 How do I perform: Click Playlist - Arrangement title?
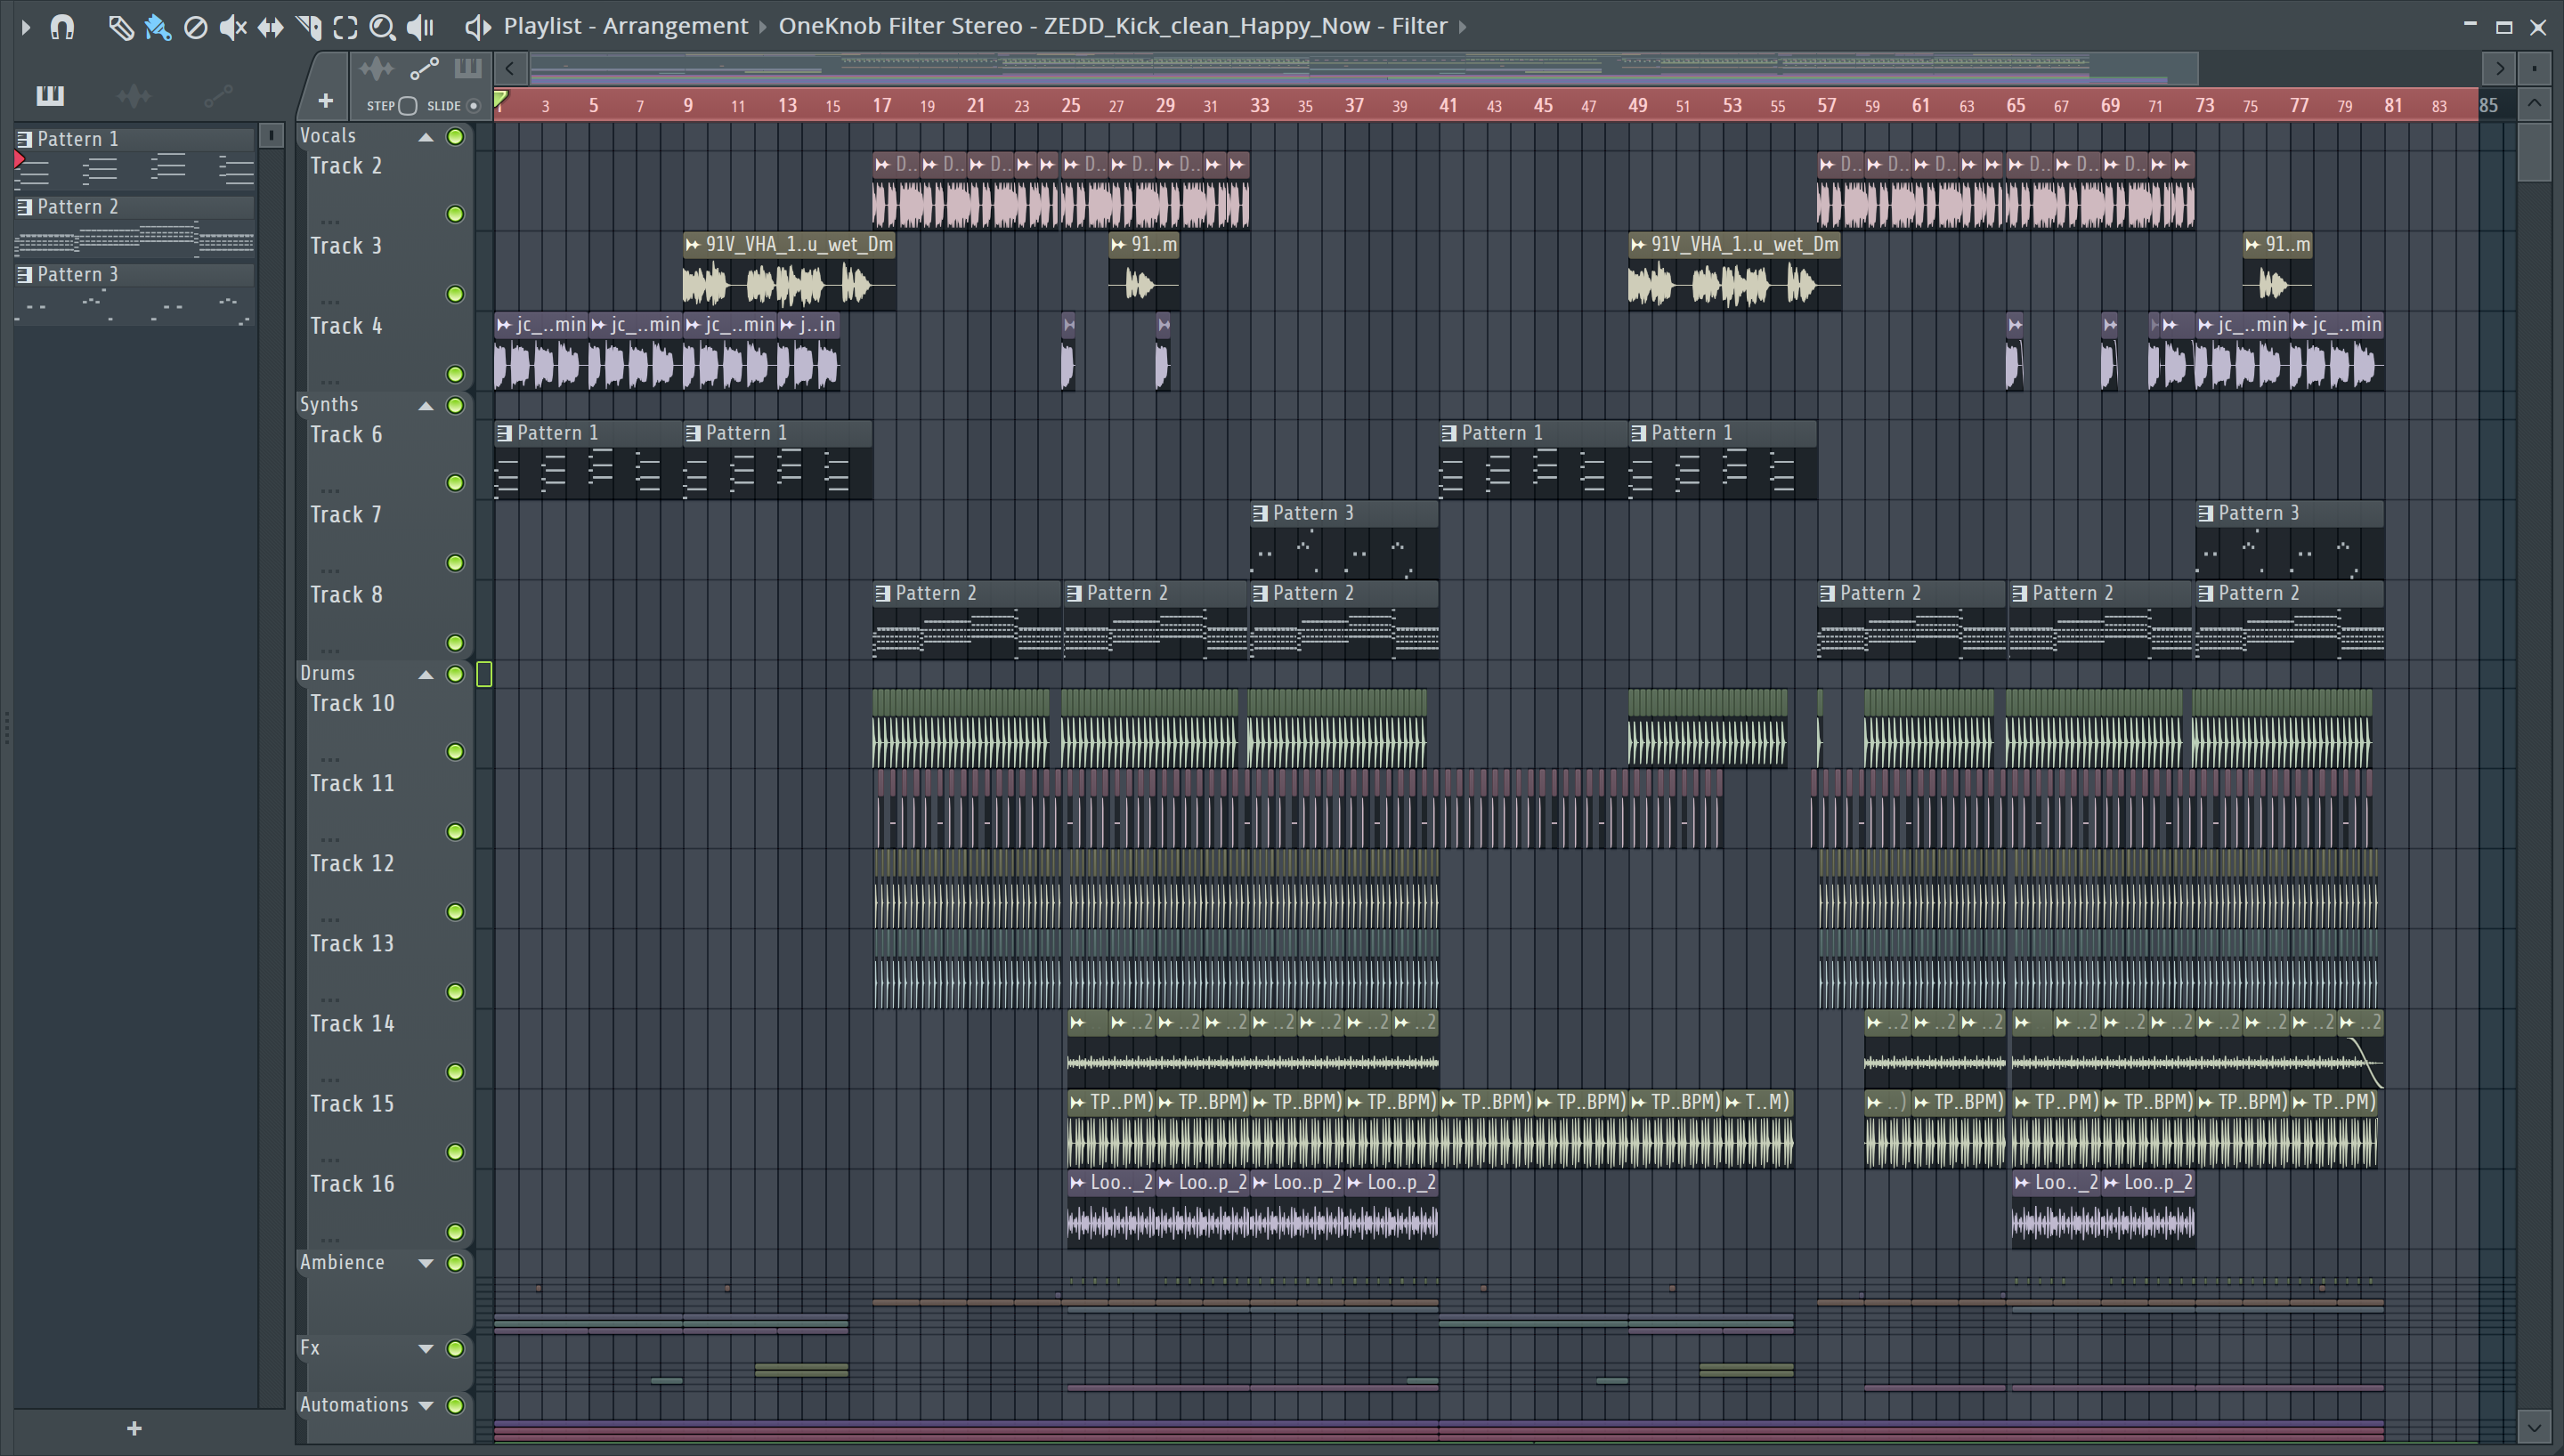pyautogui.click(x=625, y=26)
